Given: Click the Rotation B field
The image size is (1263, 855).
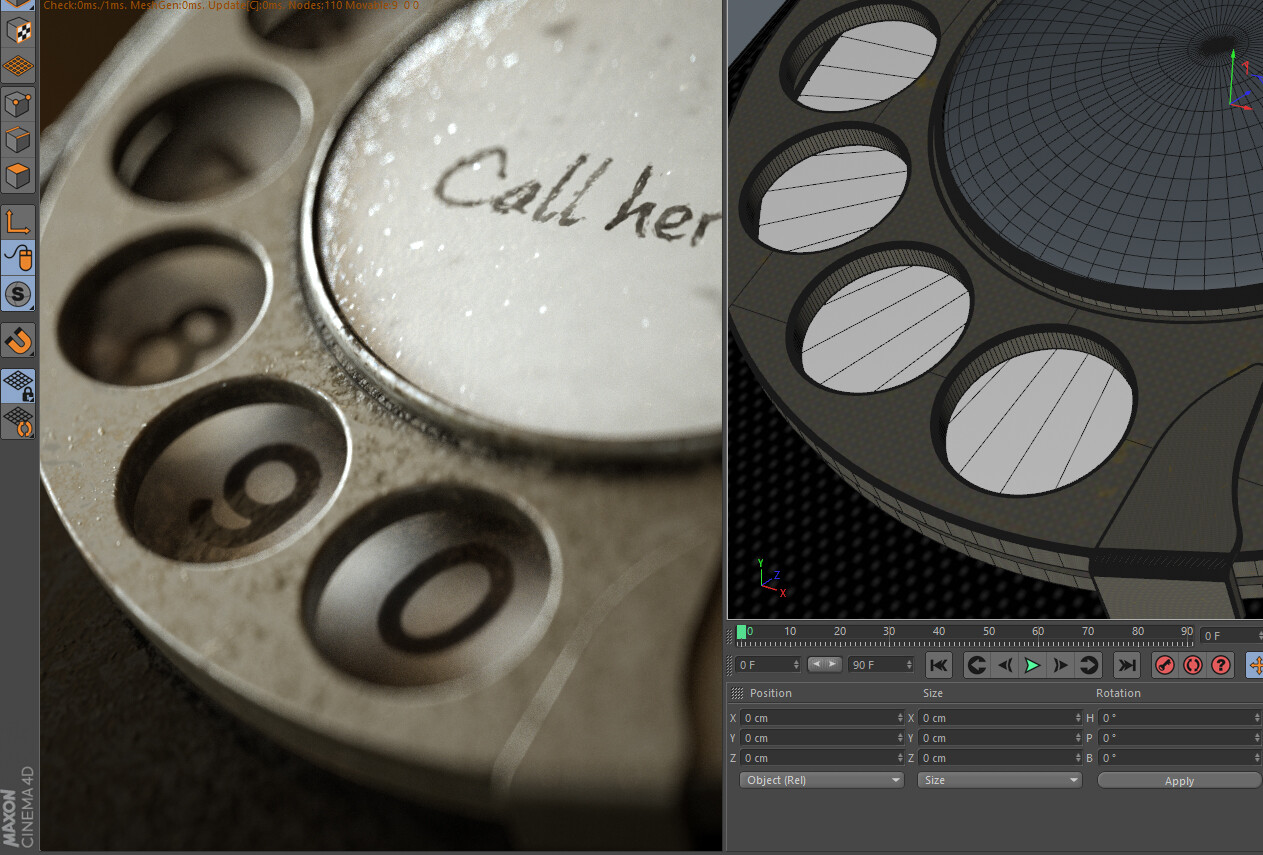Looking at the screenshot, I should pos(1179,758).
